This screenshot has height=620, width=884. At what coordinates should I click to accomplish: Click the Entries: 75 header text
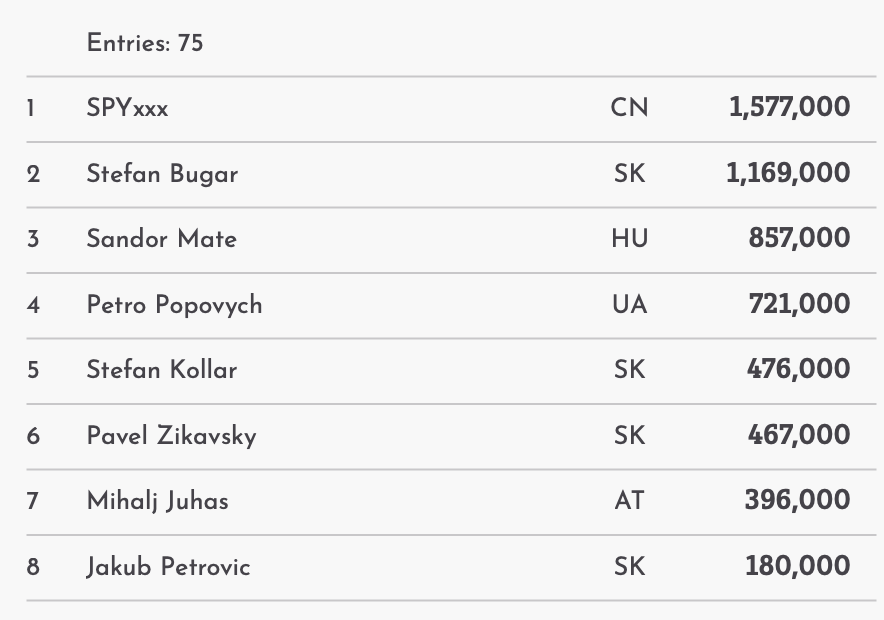click(145, 43)
